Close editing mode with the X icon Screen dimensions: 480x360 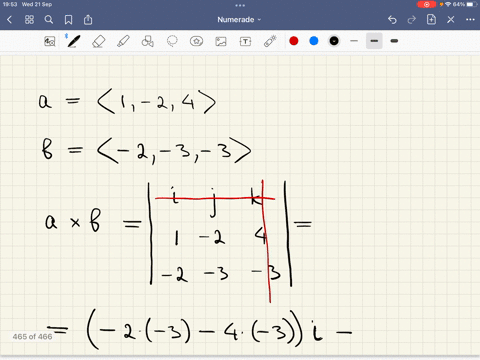(451, 20)
